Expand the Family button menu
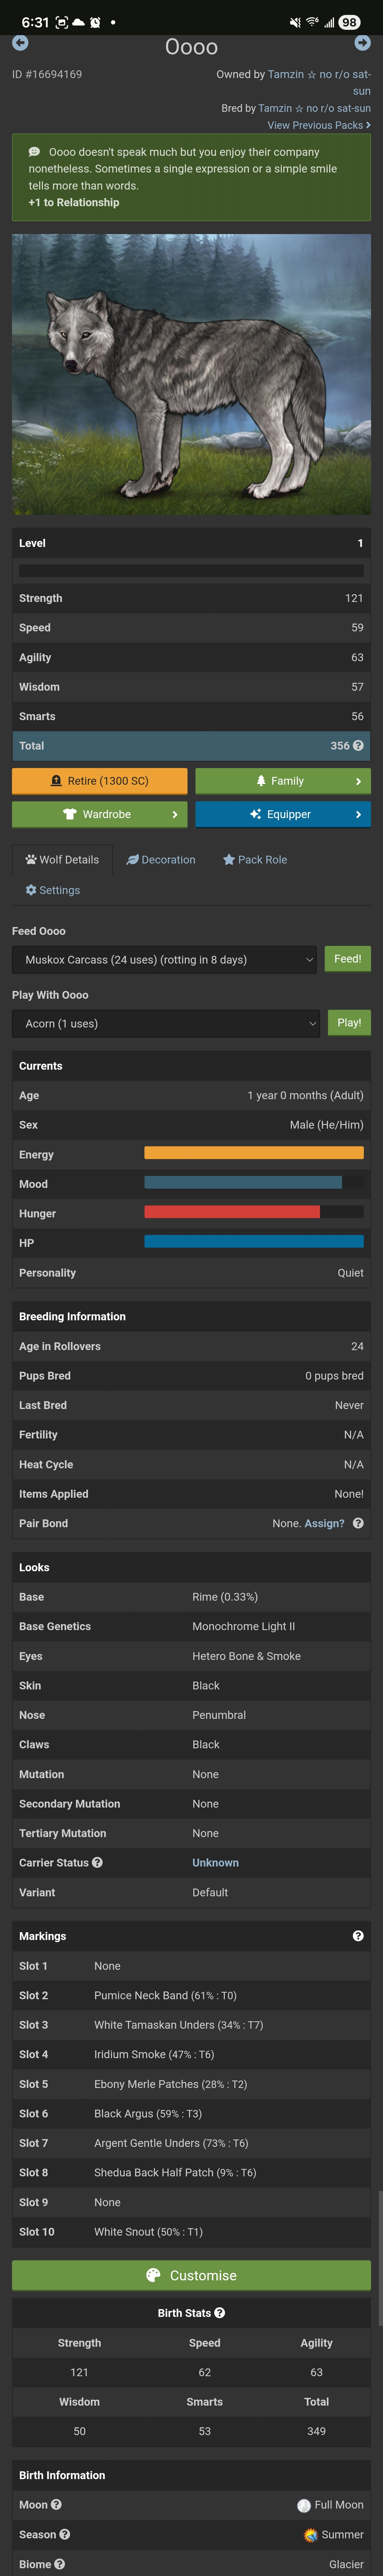383x2576 pixels. tap(283, 781)
